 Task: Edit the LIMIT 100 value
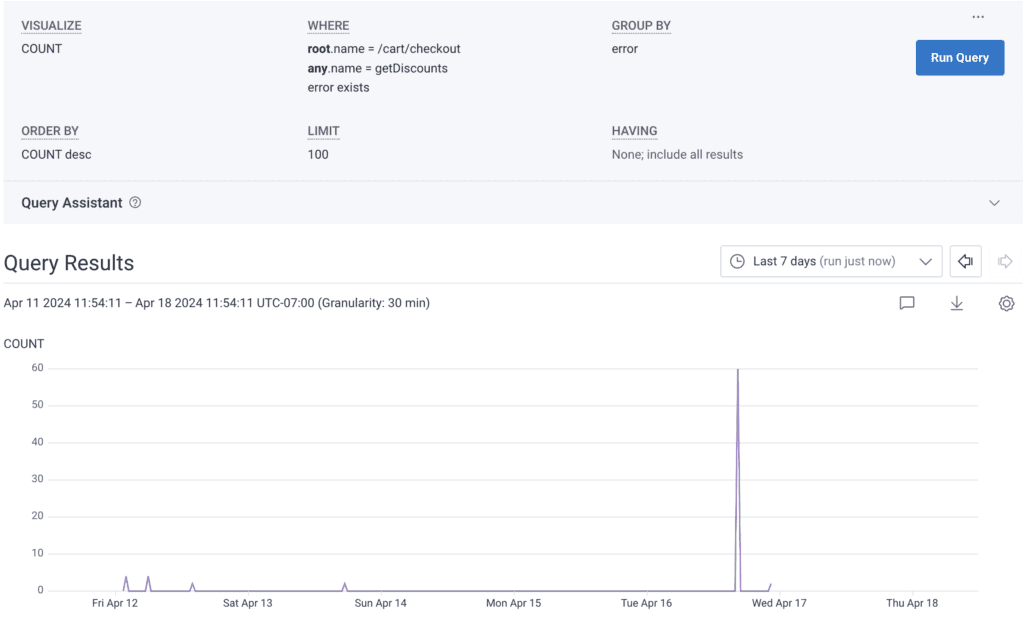coord(318,155)
